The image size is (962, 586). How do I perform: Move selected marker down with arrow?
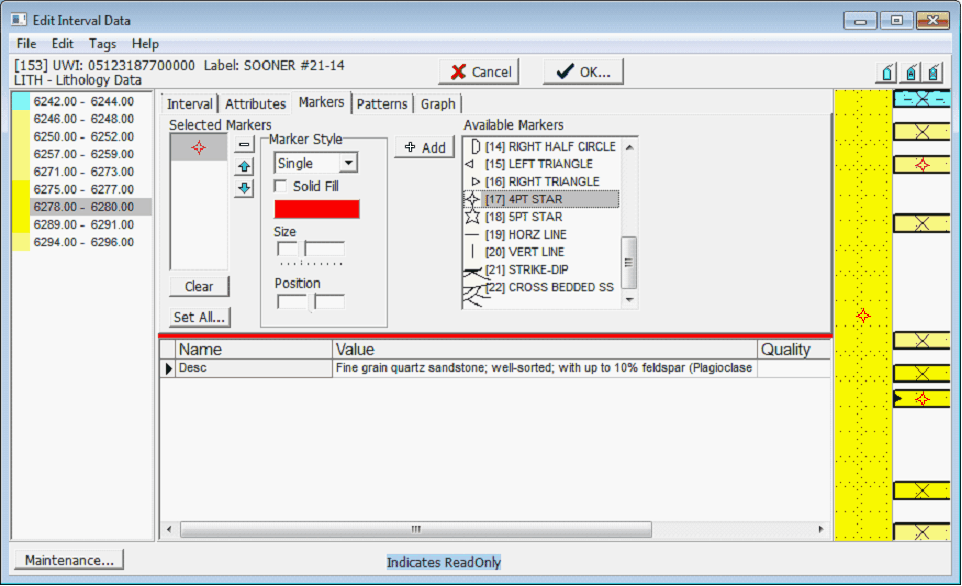coord(244,189)
